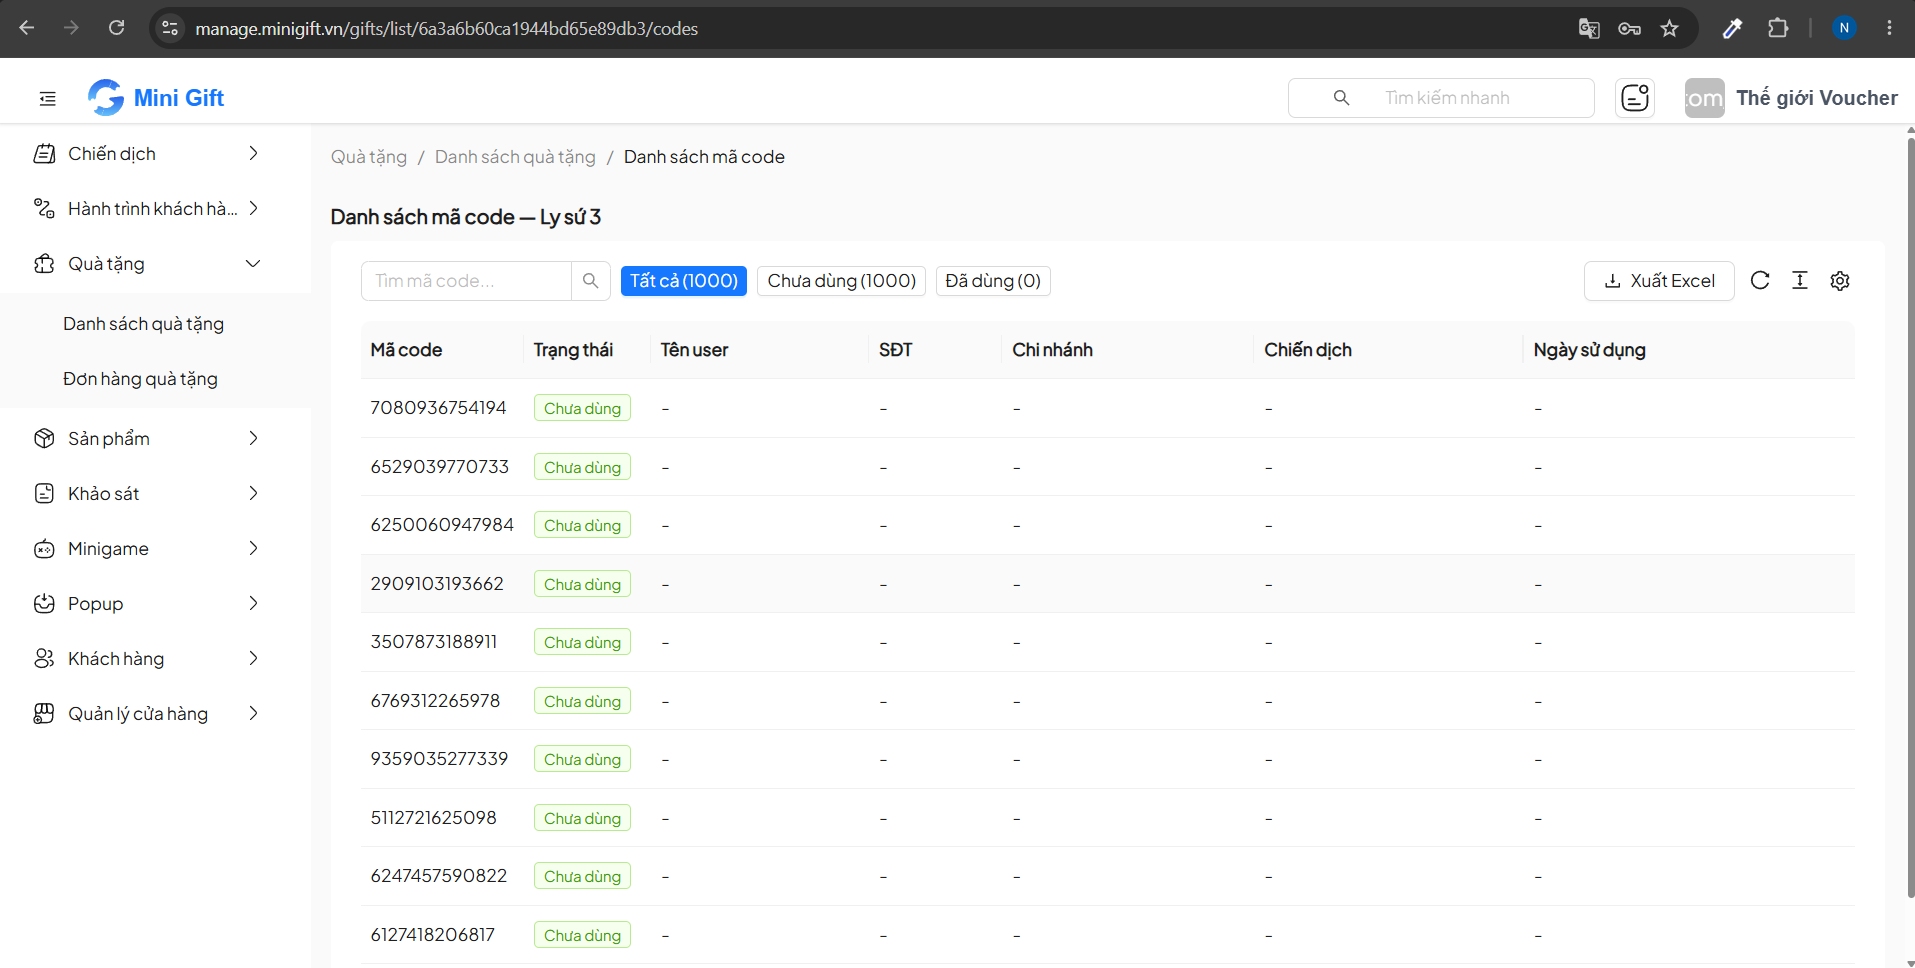Click the Khảo sát survey icon

44,494
